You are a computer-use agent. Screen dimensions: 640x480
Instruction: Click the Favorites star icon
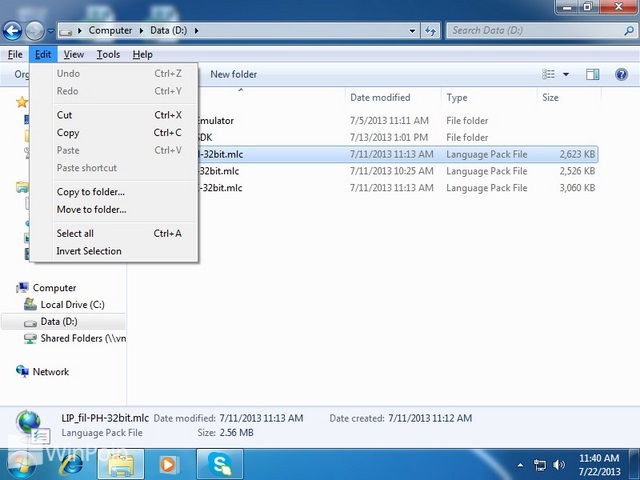click(22, 102)
